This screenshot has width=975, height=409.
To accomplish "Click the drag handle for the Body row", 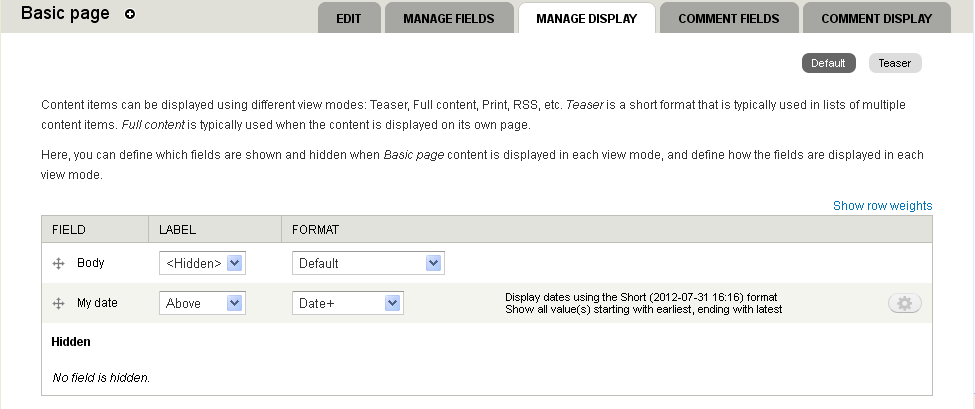I will coord(58,263).
